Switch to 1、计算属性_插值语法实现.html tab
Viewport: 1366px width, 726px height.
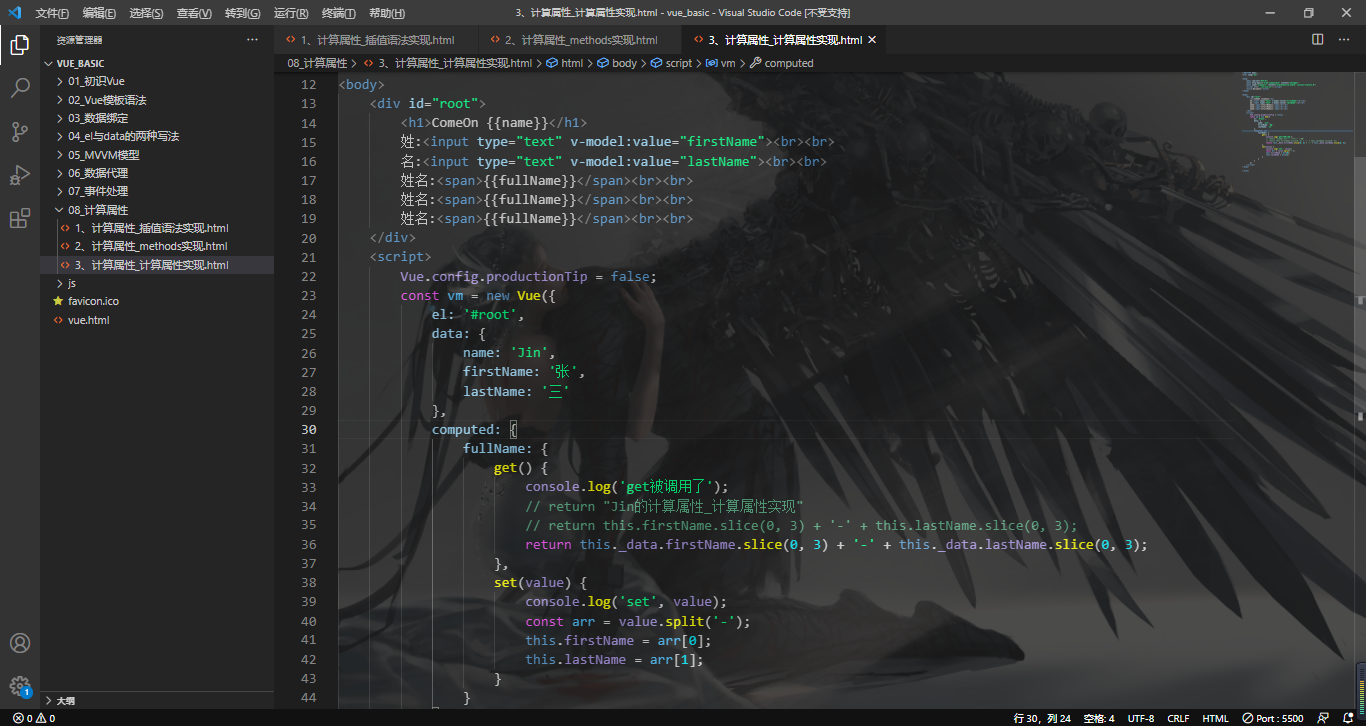click(x=376, y=40)
